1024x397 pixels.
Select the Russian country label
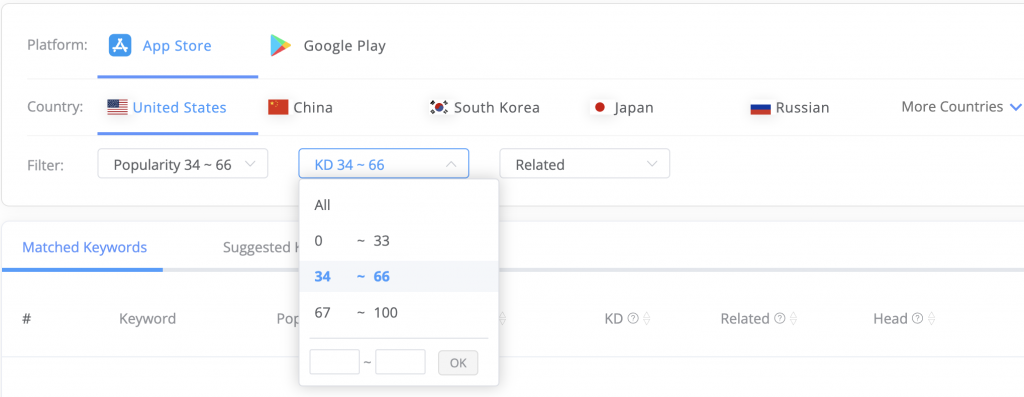pyautogui.click(x=803, y=108)
